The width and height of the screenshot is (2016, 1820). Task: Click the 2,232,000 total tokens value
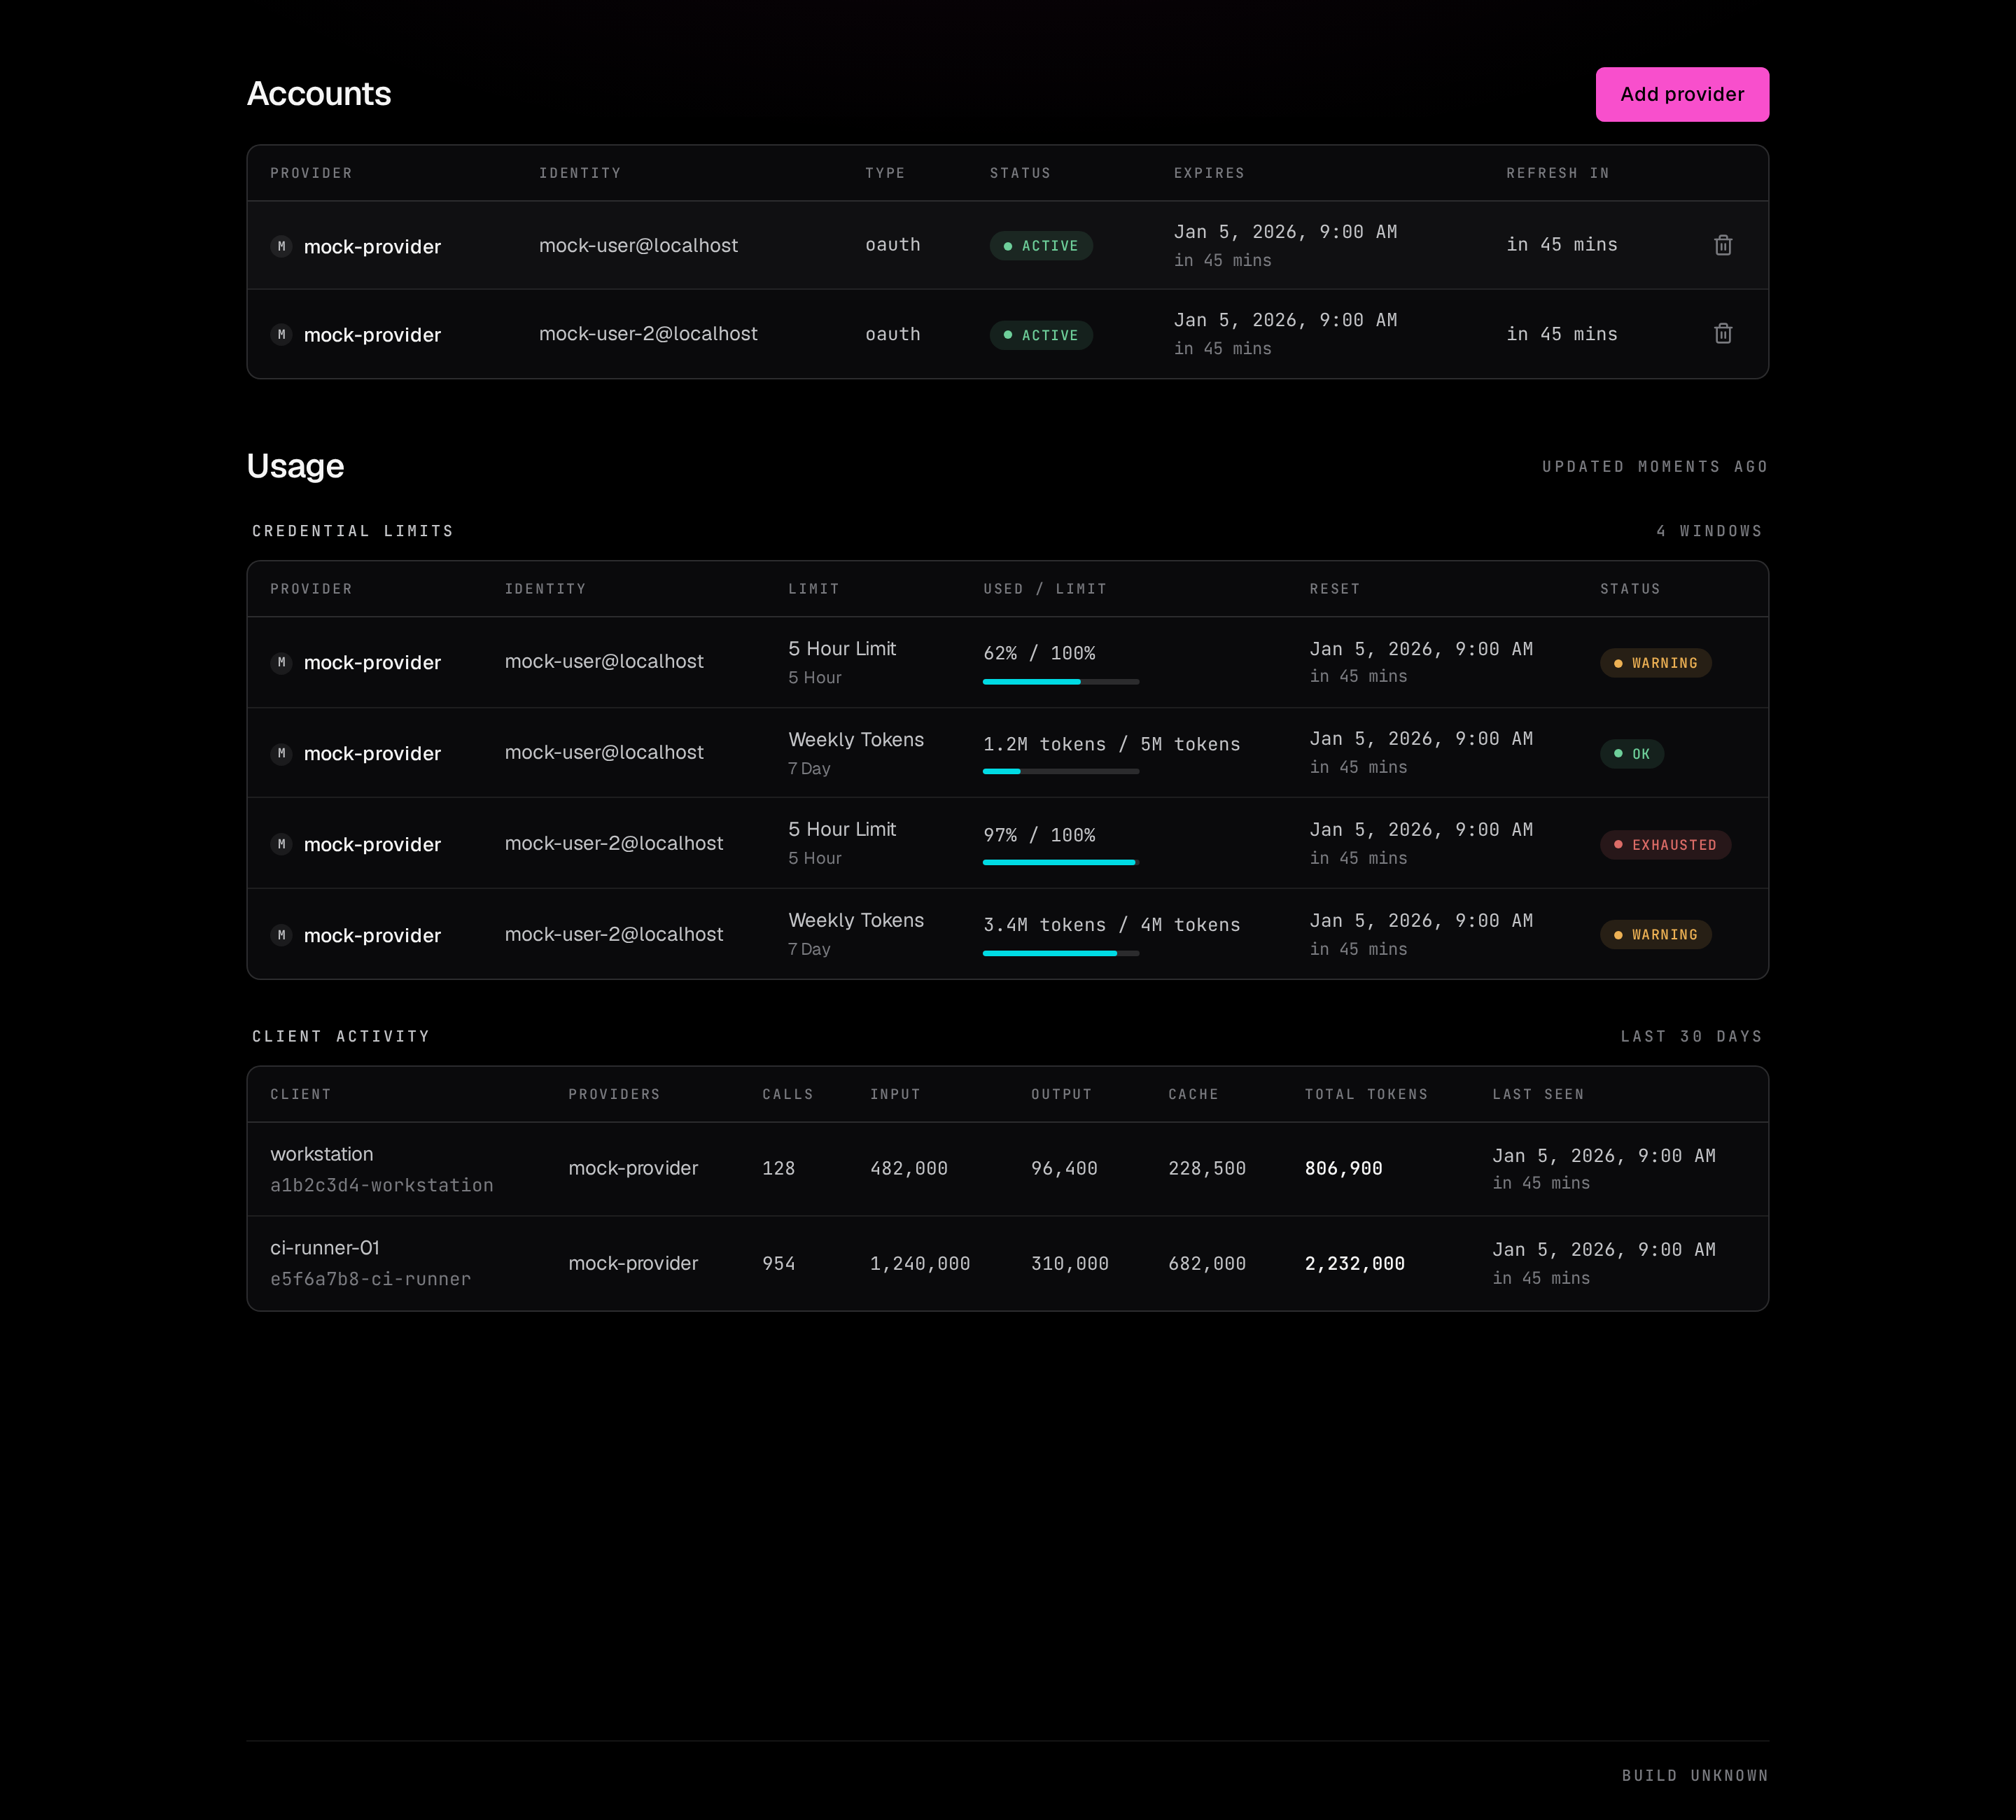pyautogui.click(x=1354, y=1263)
